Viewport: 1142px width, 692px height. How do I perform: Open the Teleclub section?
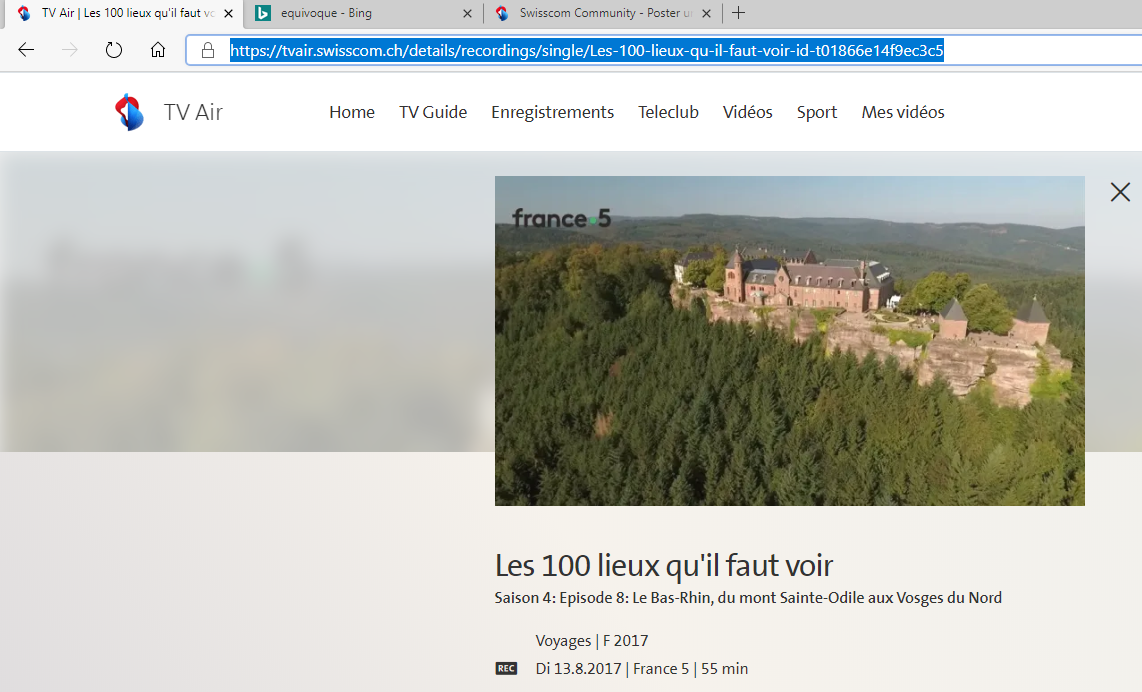668,112
